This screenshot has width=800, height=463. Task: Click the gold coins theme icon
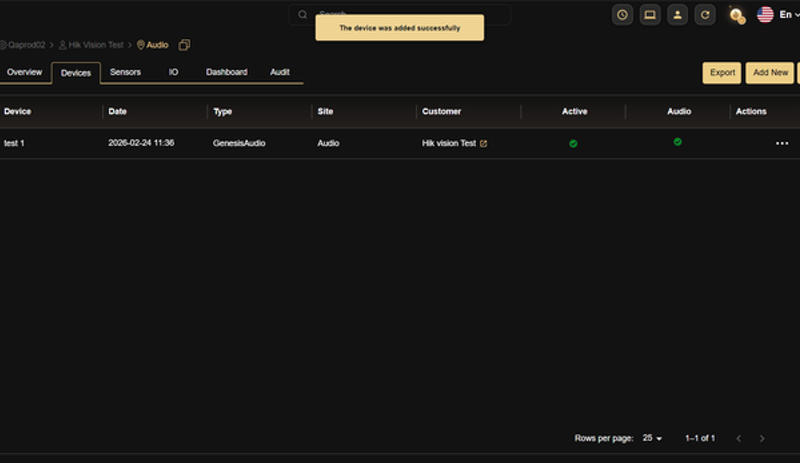(x=737, y=15)
